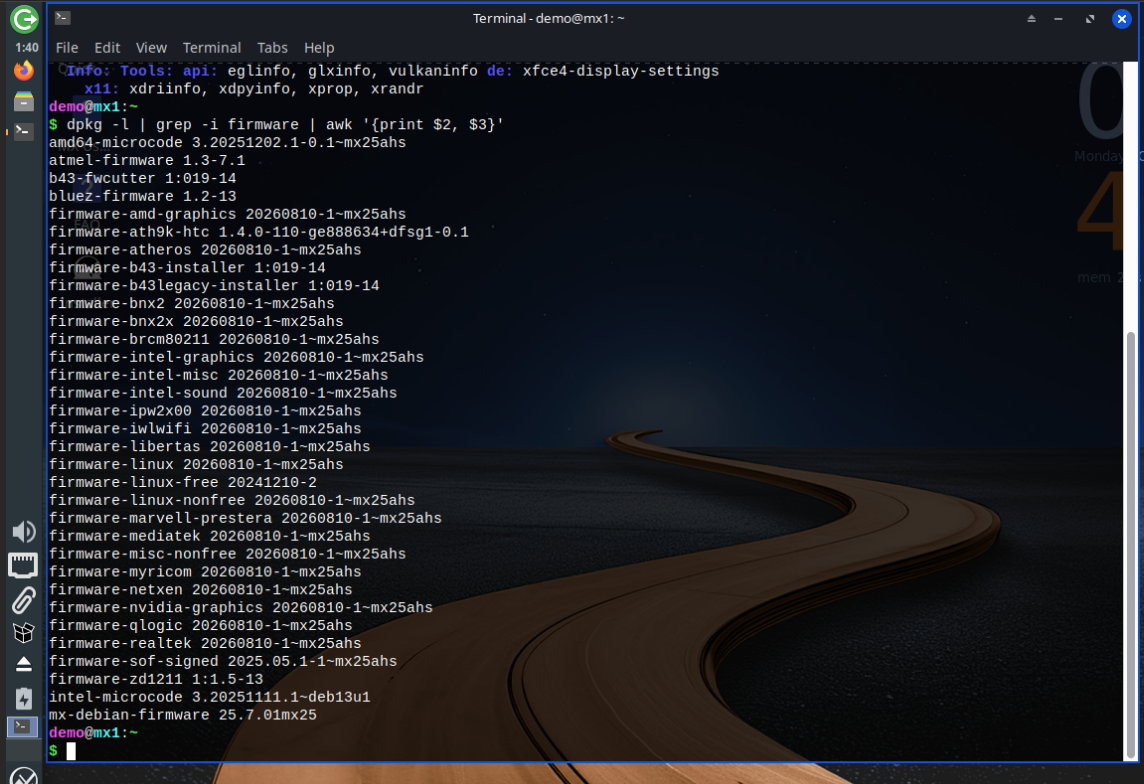The width and height of the screenshot is (1144, 784).
Task: Click the firmware-ath9k-htc line
Action: pyautogui.click(x=258, y=232)
